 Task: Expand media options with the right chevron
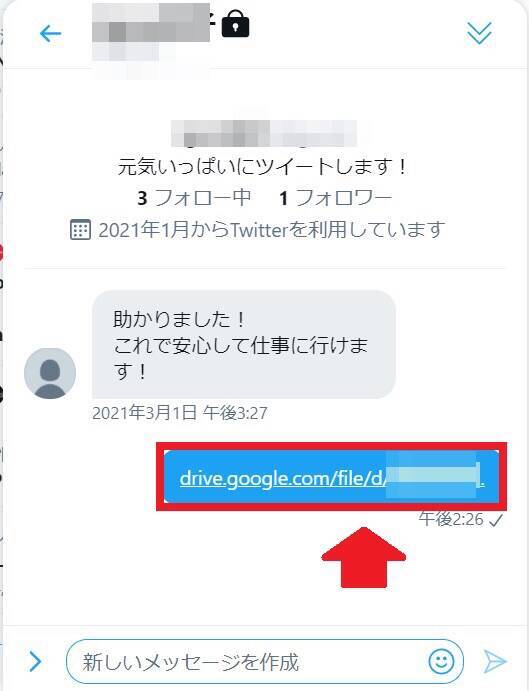tap(35, 661)
